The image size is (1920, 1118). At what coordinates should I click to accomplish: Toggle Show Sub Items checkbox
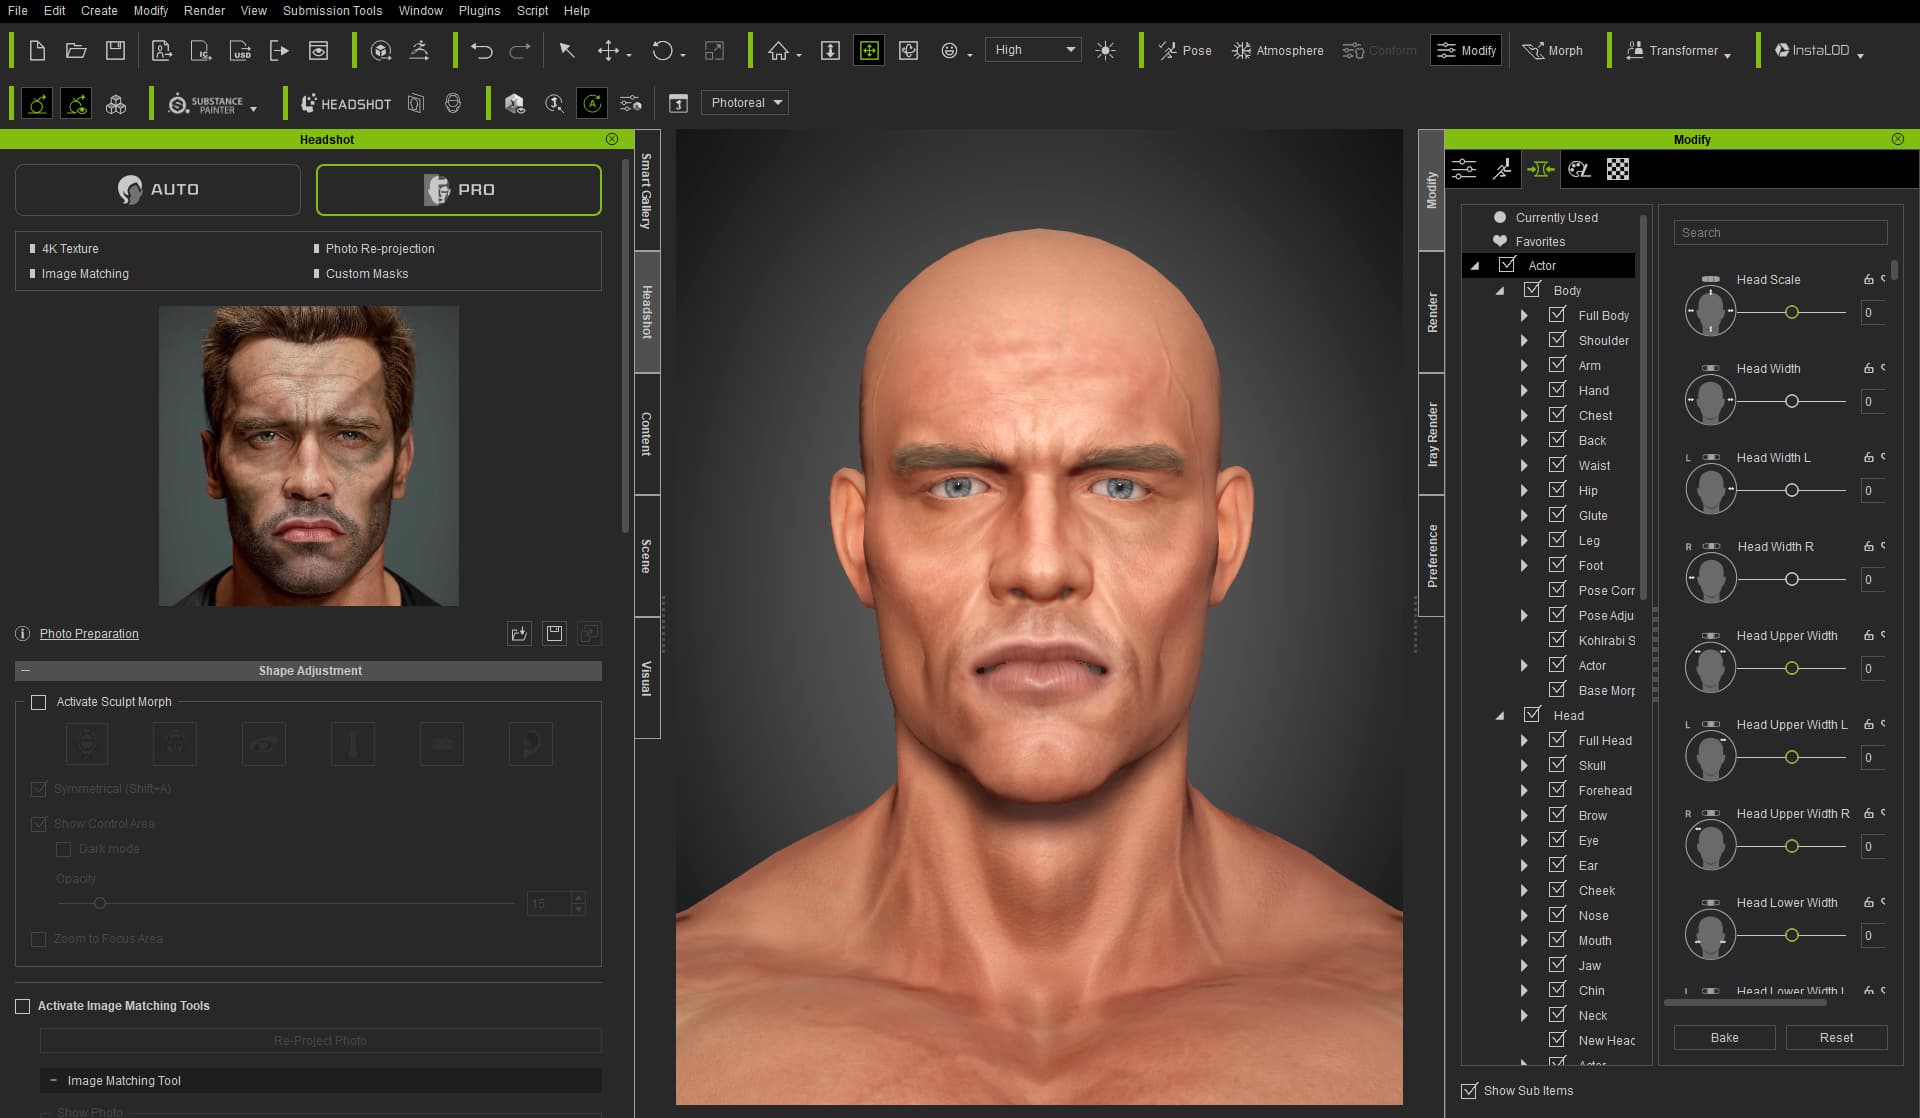tap(1469, 1091)
